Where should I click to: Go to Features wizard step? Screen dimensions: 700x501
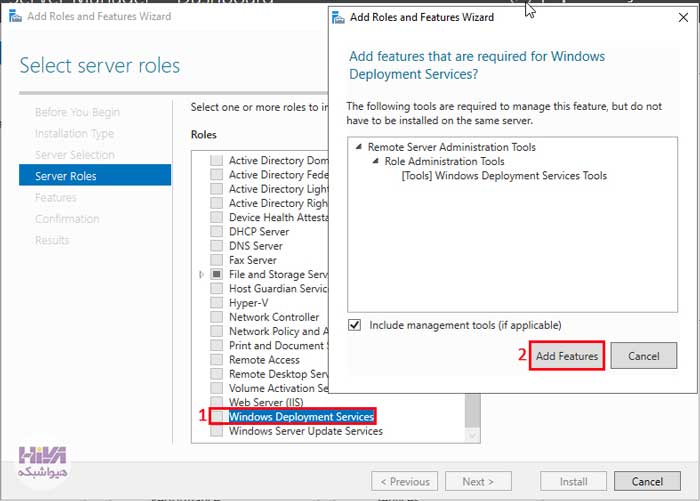pos(56,197)
